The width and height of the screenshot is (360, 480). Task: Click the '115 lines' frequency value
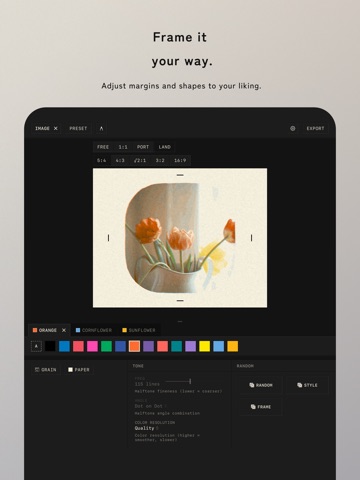[147, 384]
